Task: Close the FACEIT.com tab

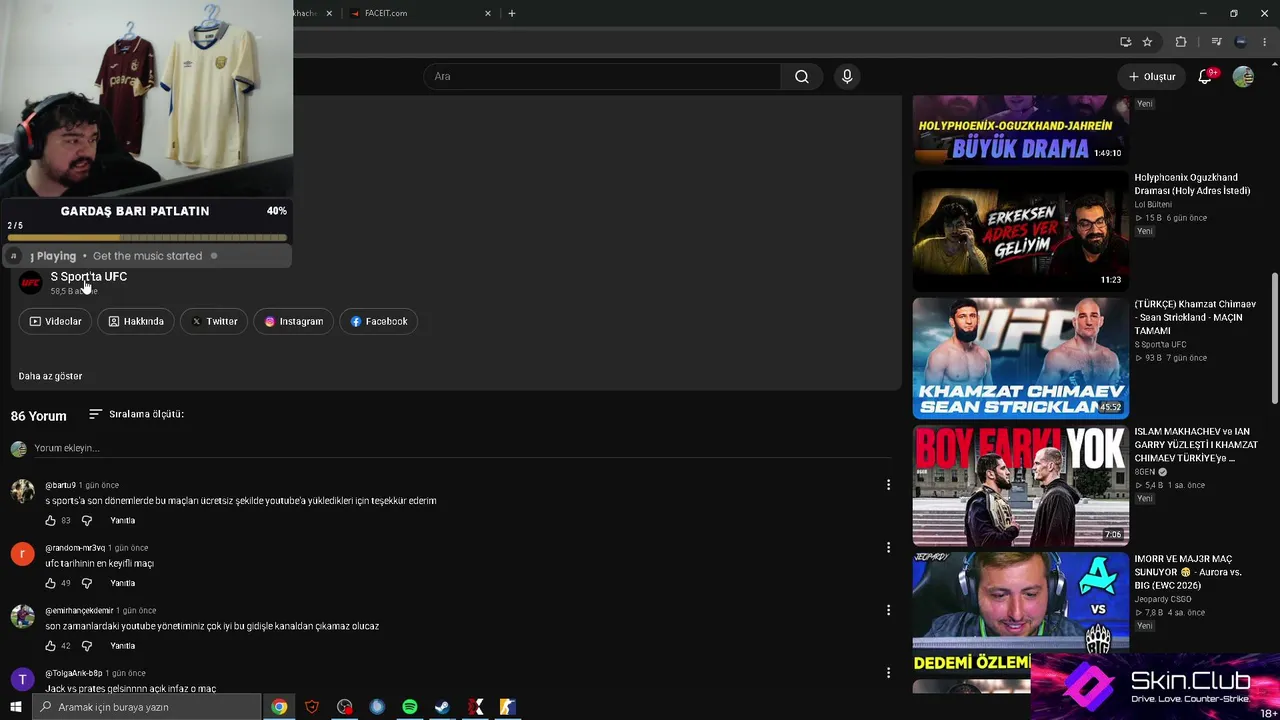Action: pyautogui.click(x=488, y=13)
